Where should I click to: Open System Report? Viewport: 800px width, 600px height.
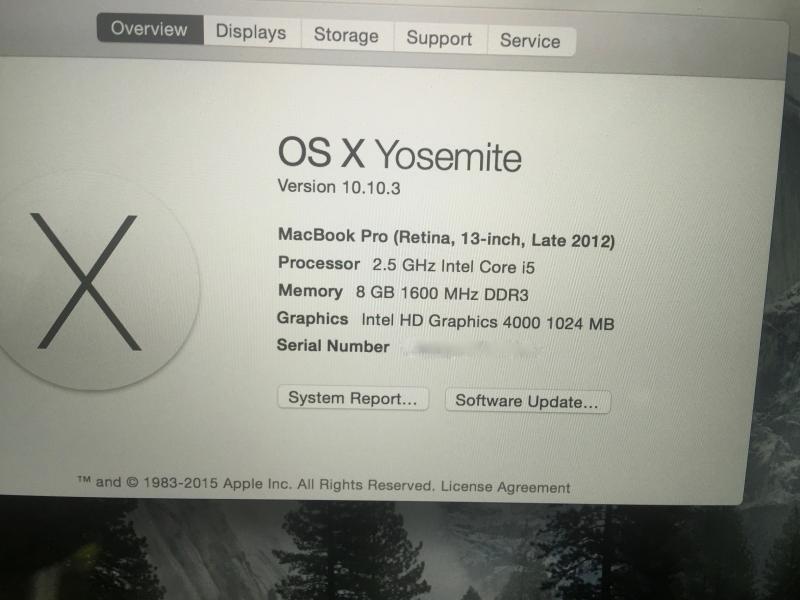point(353,398)
